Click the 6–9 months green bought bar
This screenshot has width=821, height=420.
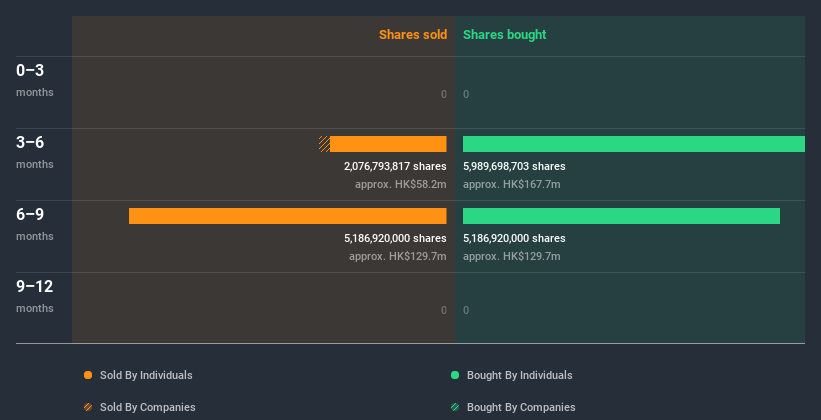[622, 216]
